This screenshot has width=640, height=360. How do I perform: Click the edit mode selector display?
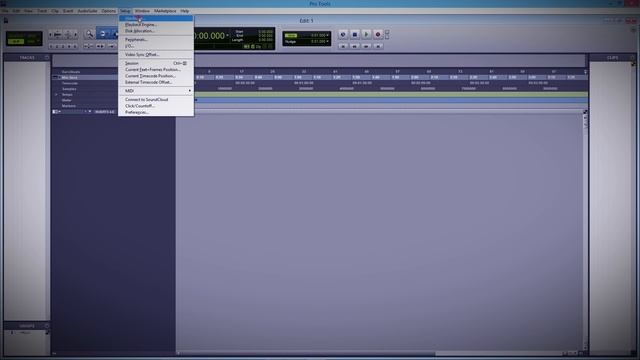(x=24, y=38)
